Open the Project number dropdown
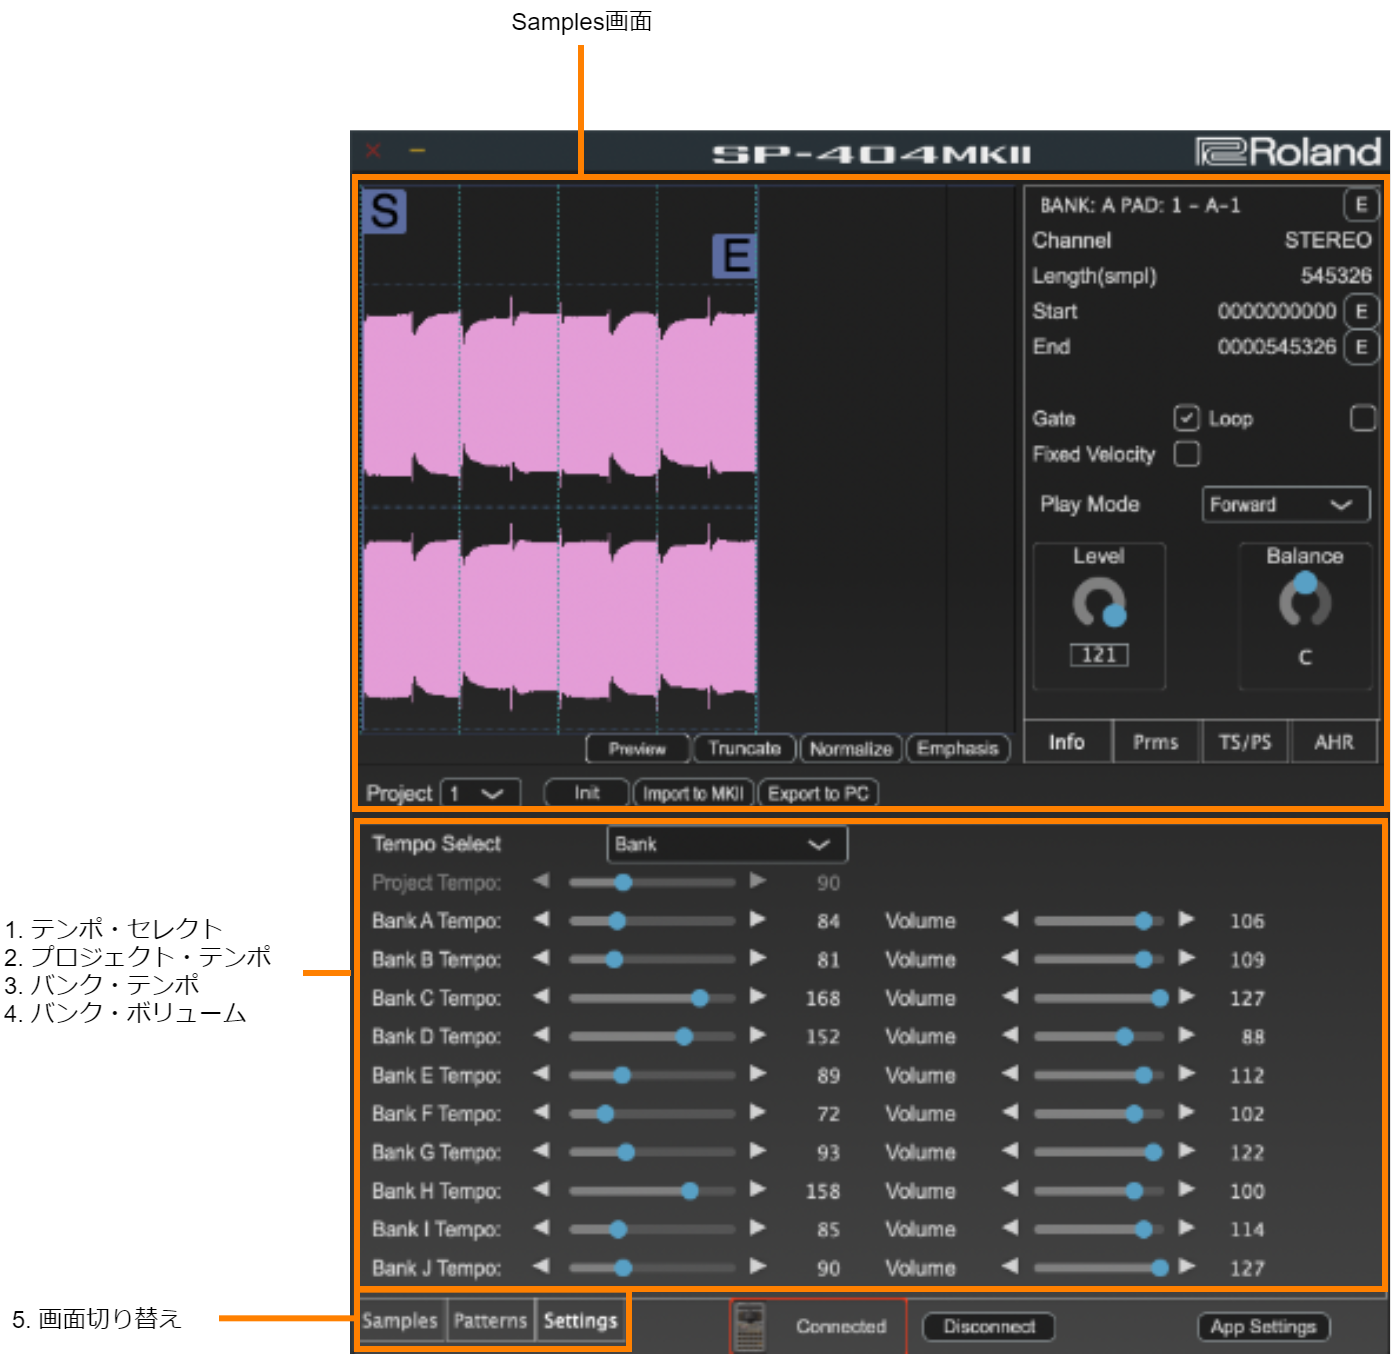The width and height of the screenshot is (1394, 1356). point(479,794)
